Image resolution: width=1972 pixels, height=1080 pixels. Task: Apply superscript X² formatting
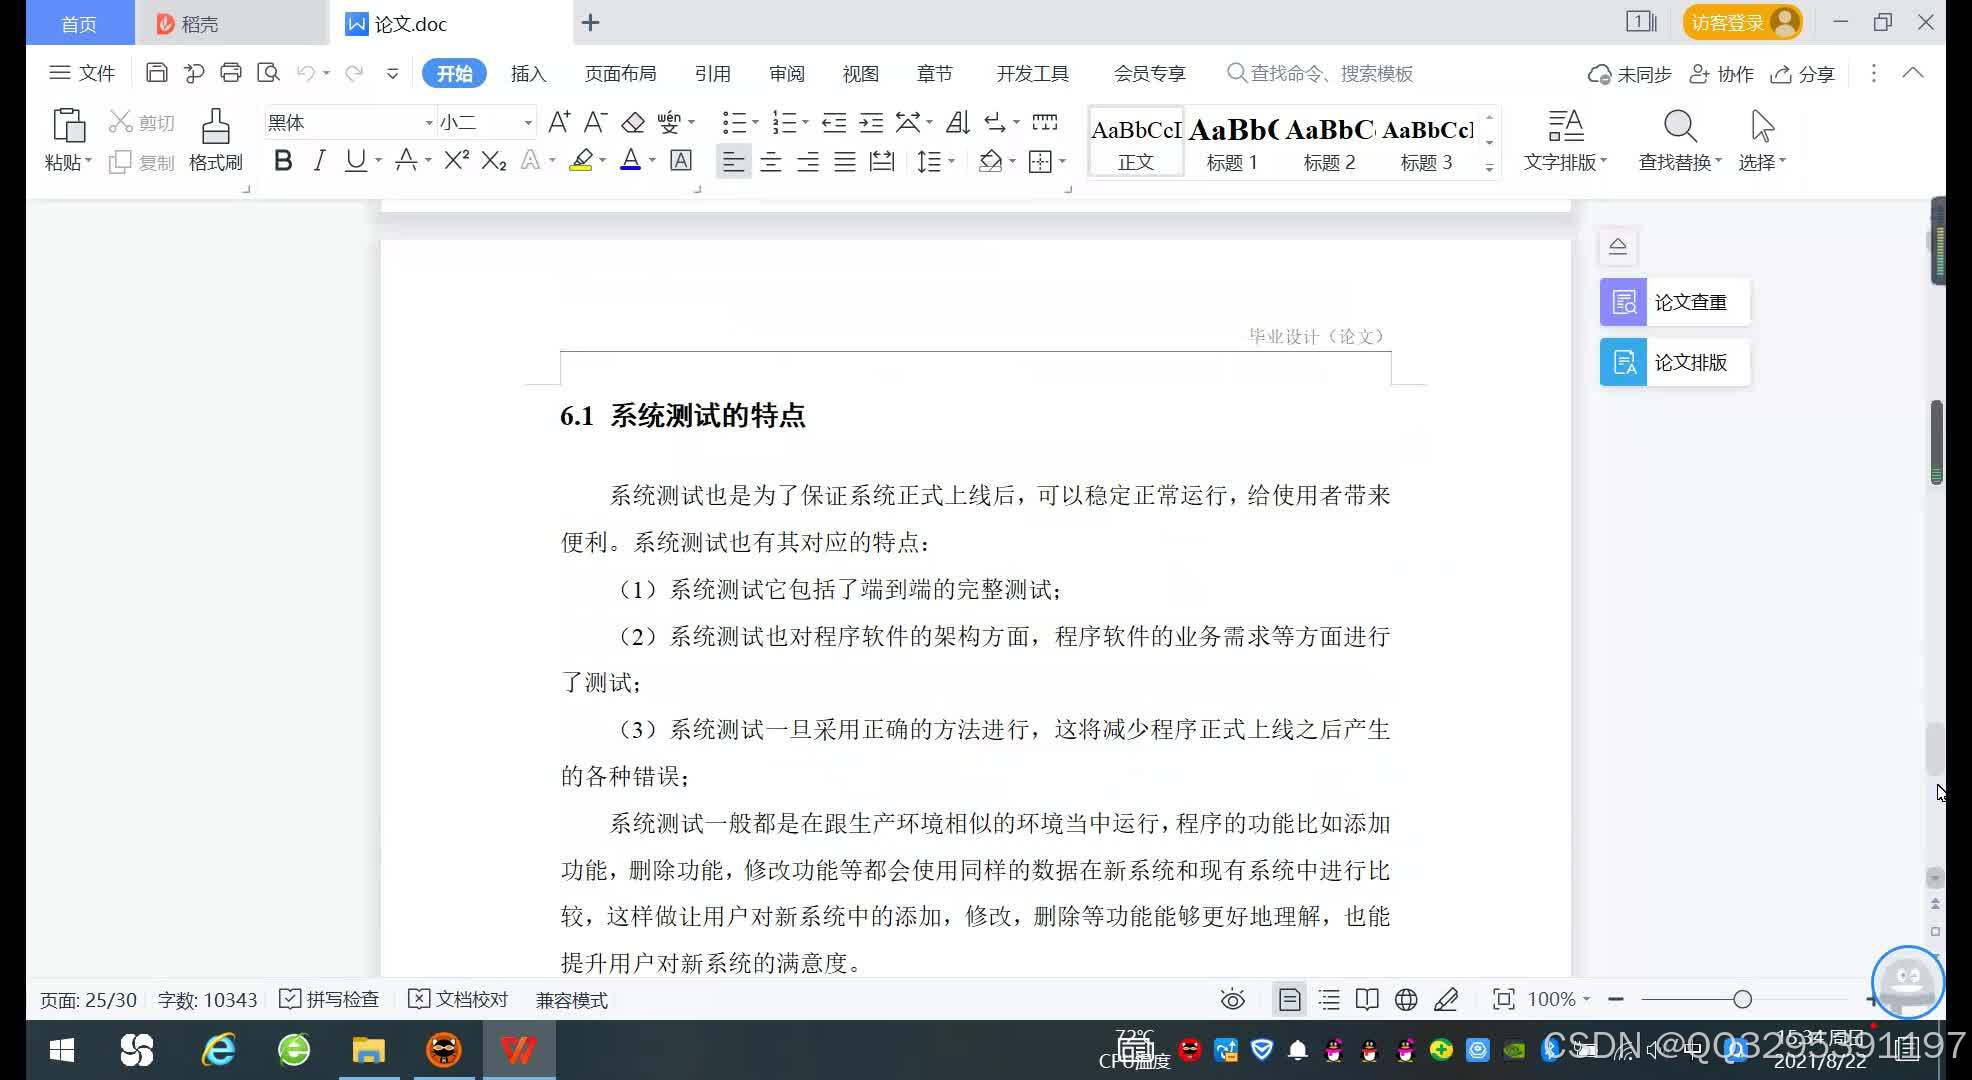(456, 160)
